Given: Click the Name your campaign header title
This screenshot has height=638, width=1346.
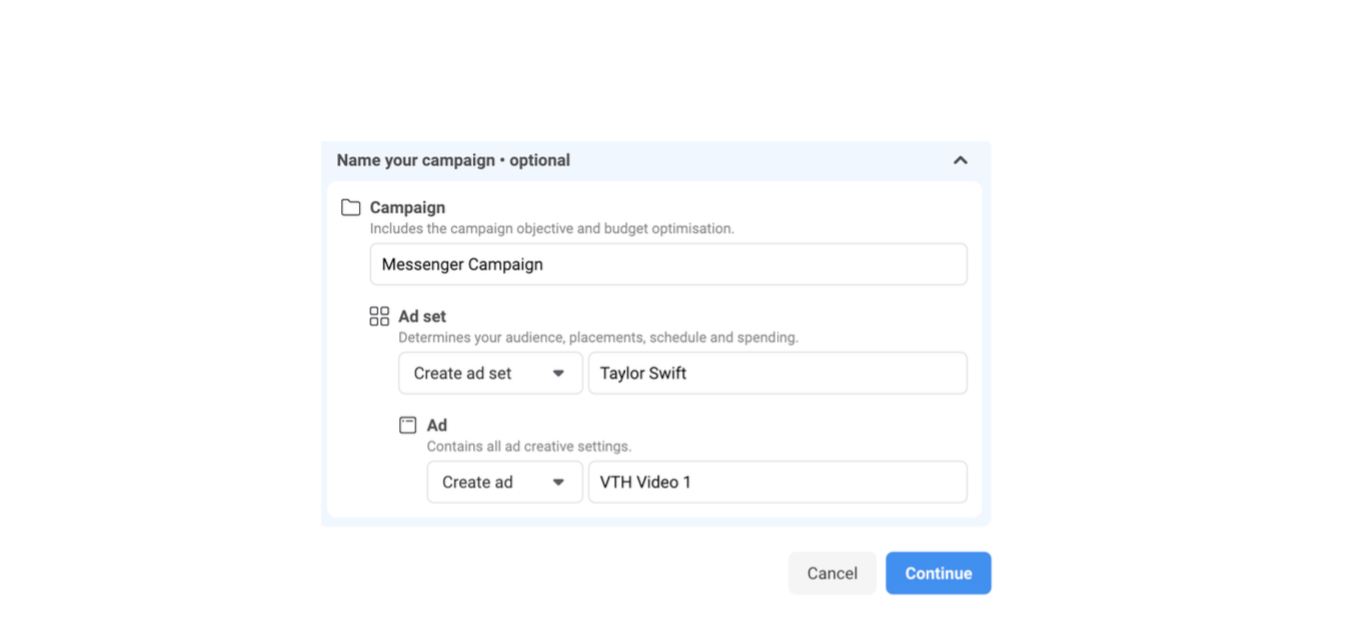Looking at the screenshot, I should [x=453, y=160].
